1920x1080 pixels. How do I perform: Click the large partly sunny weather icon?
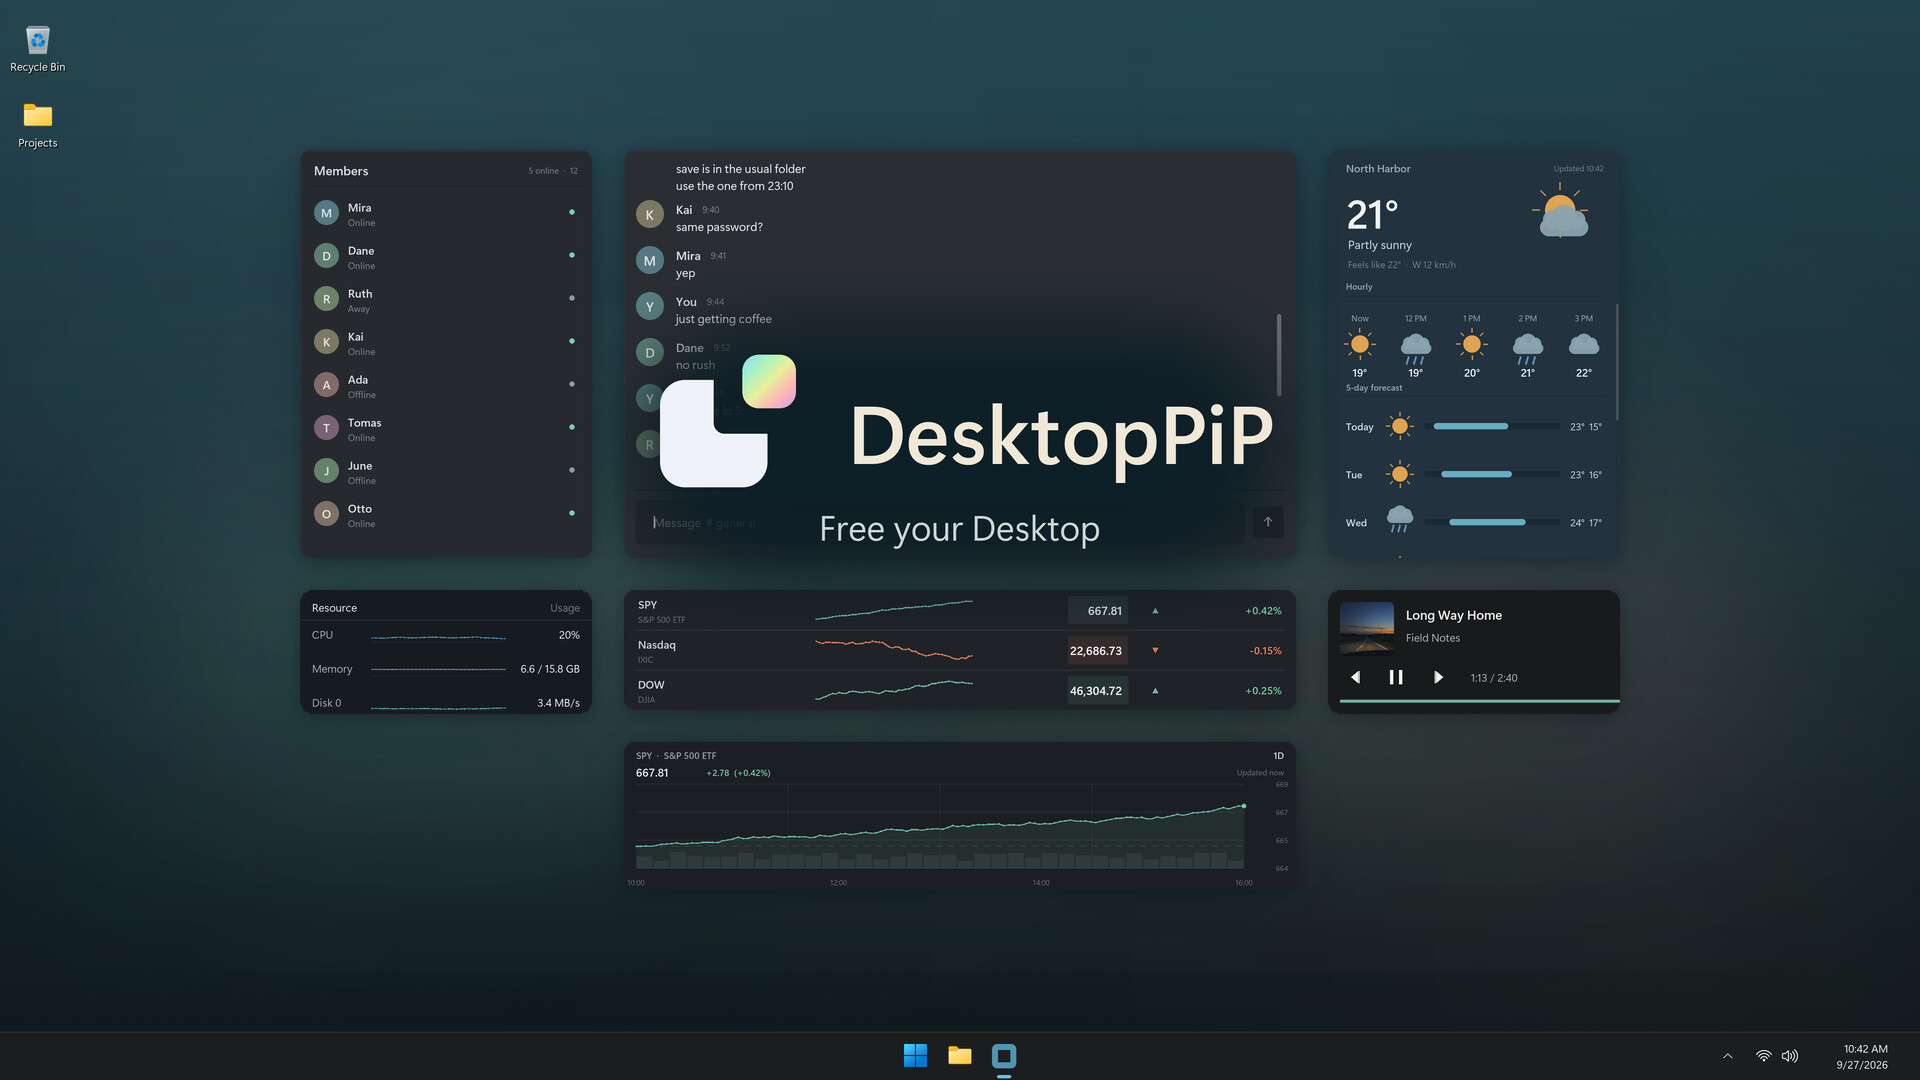coord(1561,212)
